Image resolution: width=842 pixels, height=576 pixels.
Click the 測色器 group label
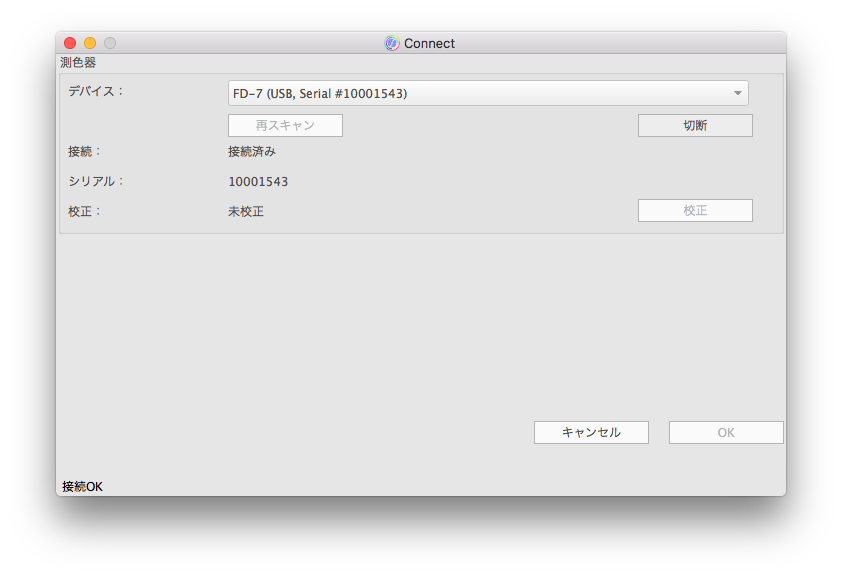click(78, 63)
